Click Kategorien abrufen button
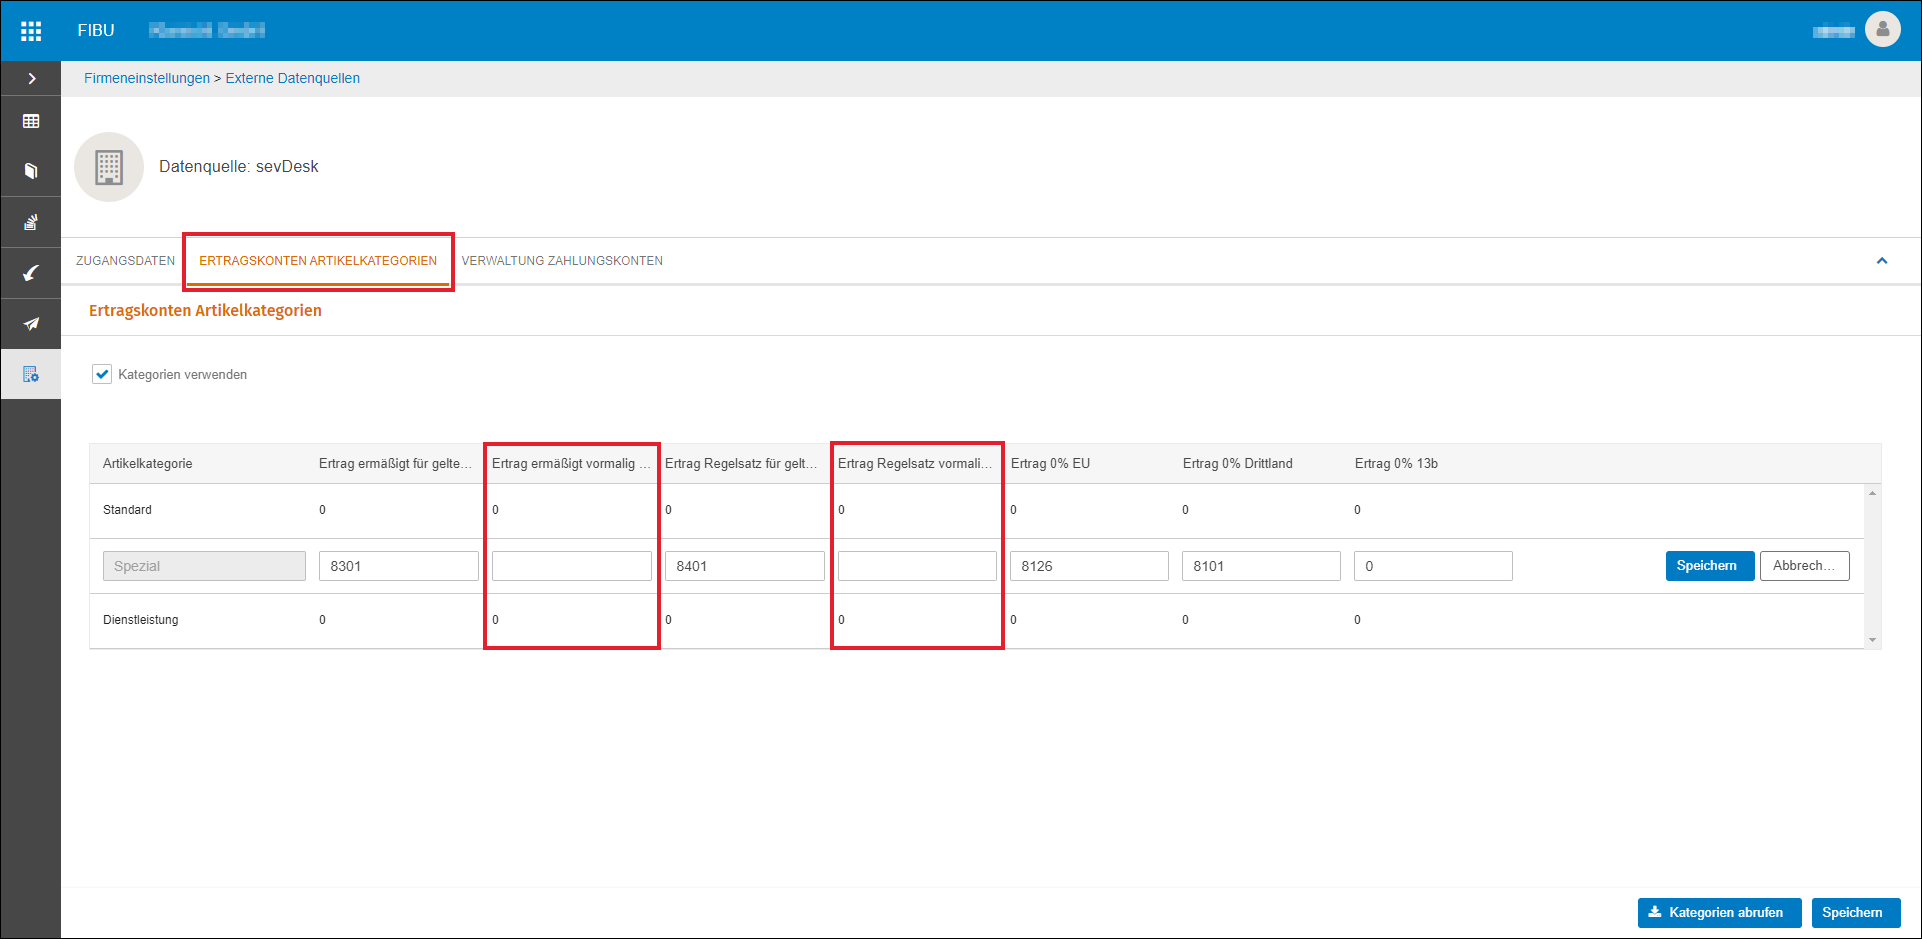Viewport: 1922px width, 939px height. tap(1719, 913)
